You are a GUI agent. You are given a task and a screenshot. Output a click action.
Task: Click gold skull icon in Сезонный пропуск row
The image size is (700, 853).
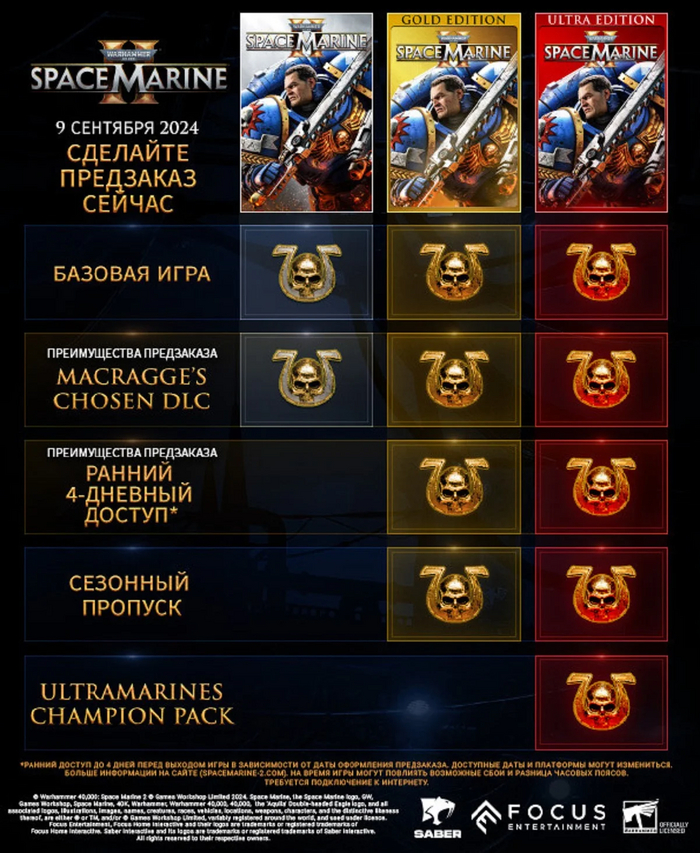point(454,594)
